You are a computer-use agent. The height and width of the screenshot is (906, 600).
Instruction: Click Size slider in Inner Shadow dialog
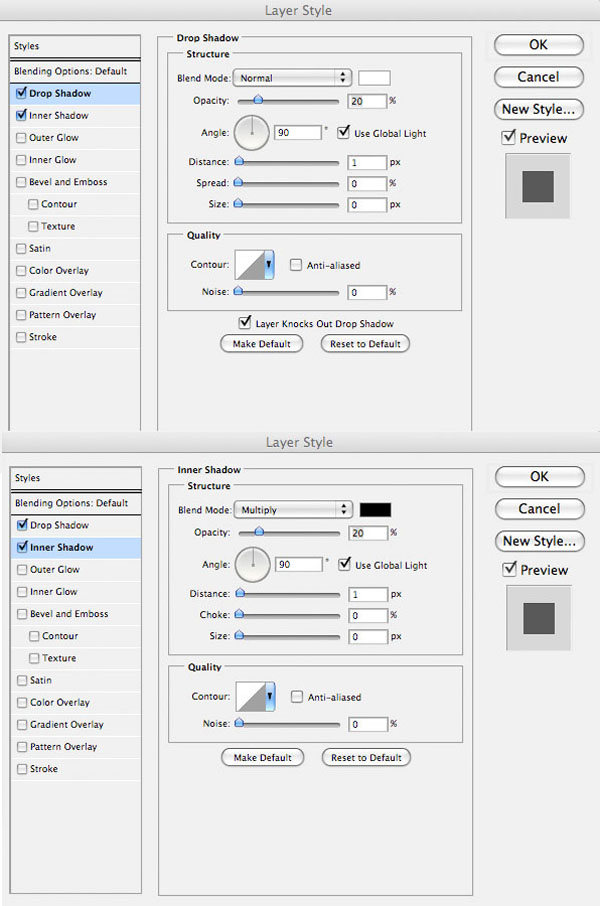288,636
